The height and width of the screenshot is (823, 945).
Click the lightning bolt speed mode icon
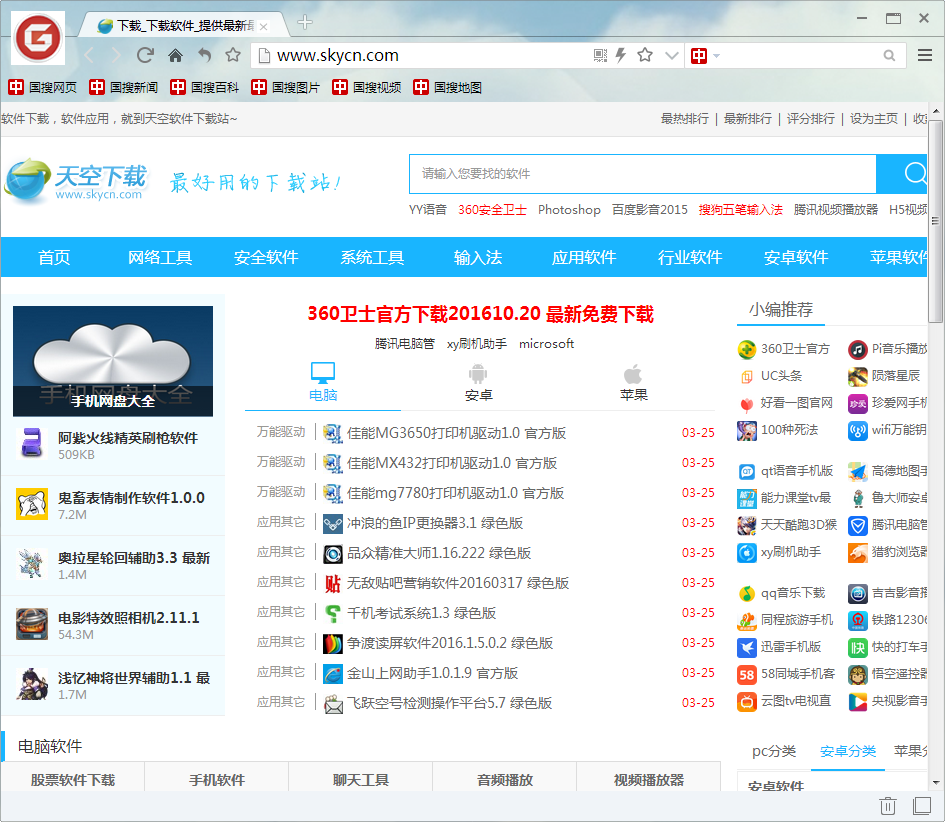click(621, 55)
